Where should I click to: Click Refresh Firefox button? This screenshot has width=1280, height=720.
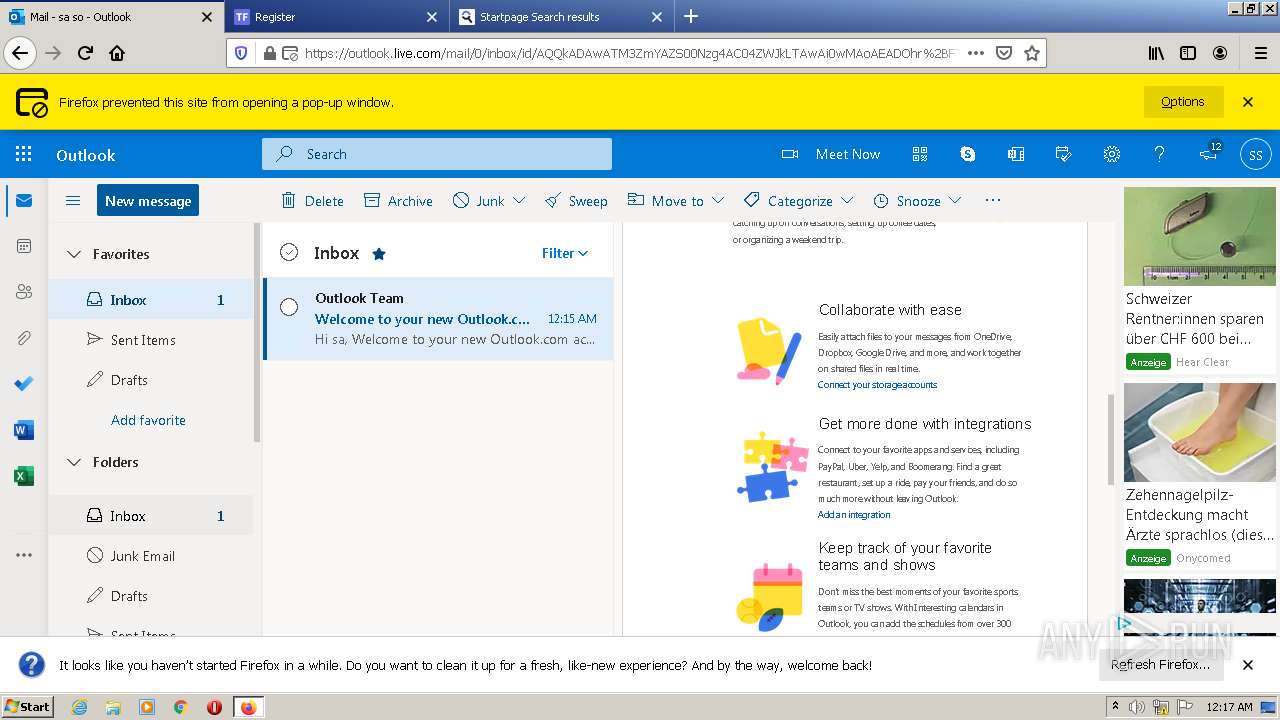1160,665
